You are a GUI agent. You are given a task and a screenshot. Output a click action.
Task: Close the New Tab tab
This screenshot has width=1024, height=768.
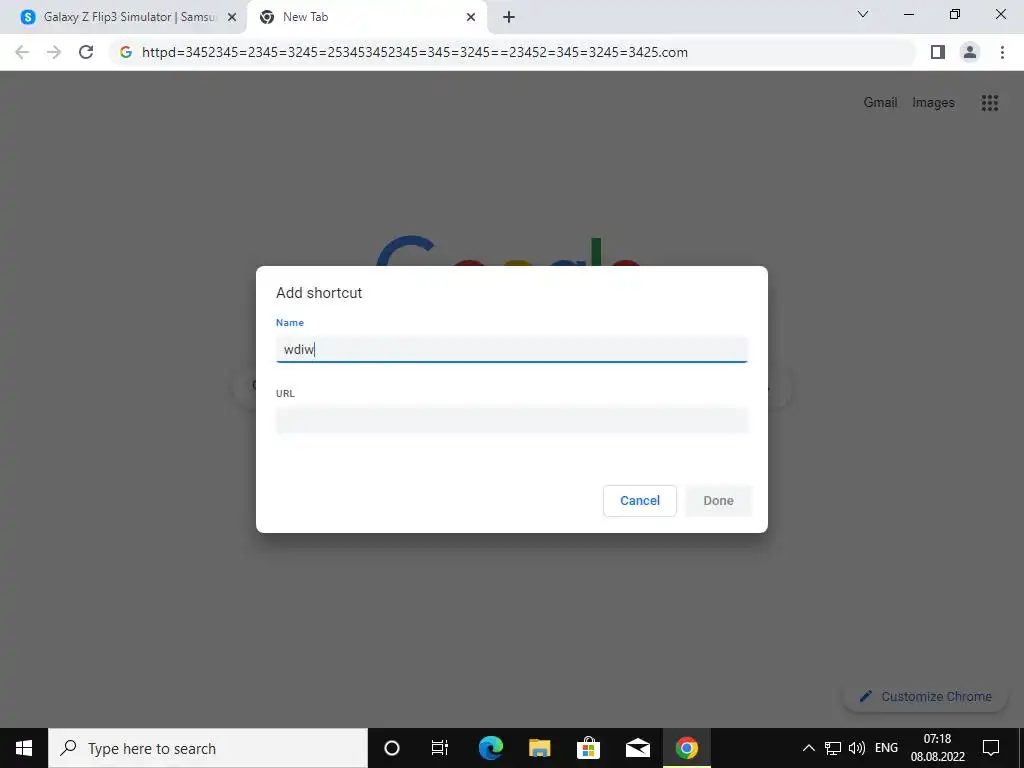[471, 17]
